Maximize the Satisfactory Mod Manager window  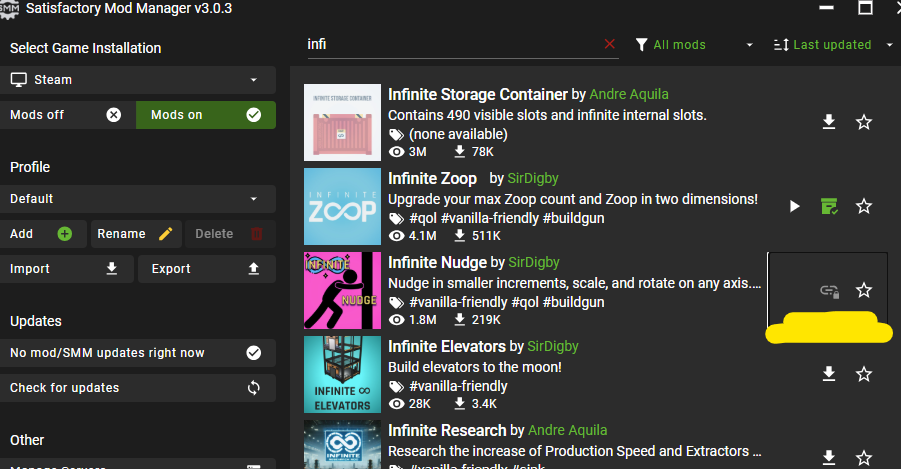[x=865, y=8]
